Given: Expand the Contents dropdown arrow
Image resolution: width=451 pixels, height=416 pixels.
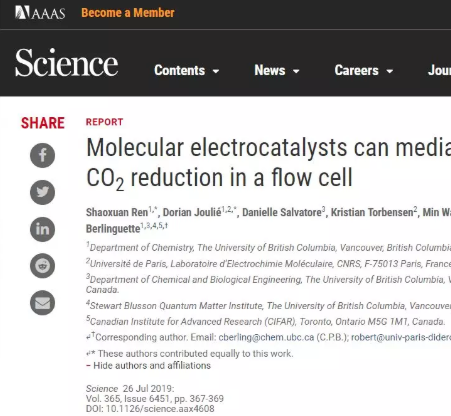Looking at the screenshot, I should (x=216, y=71).
